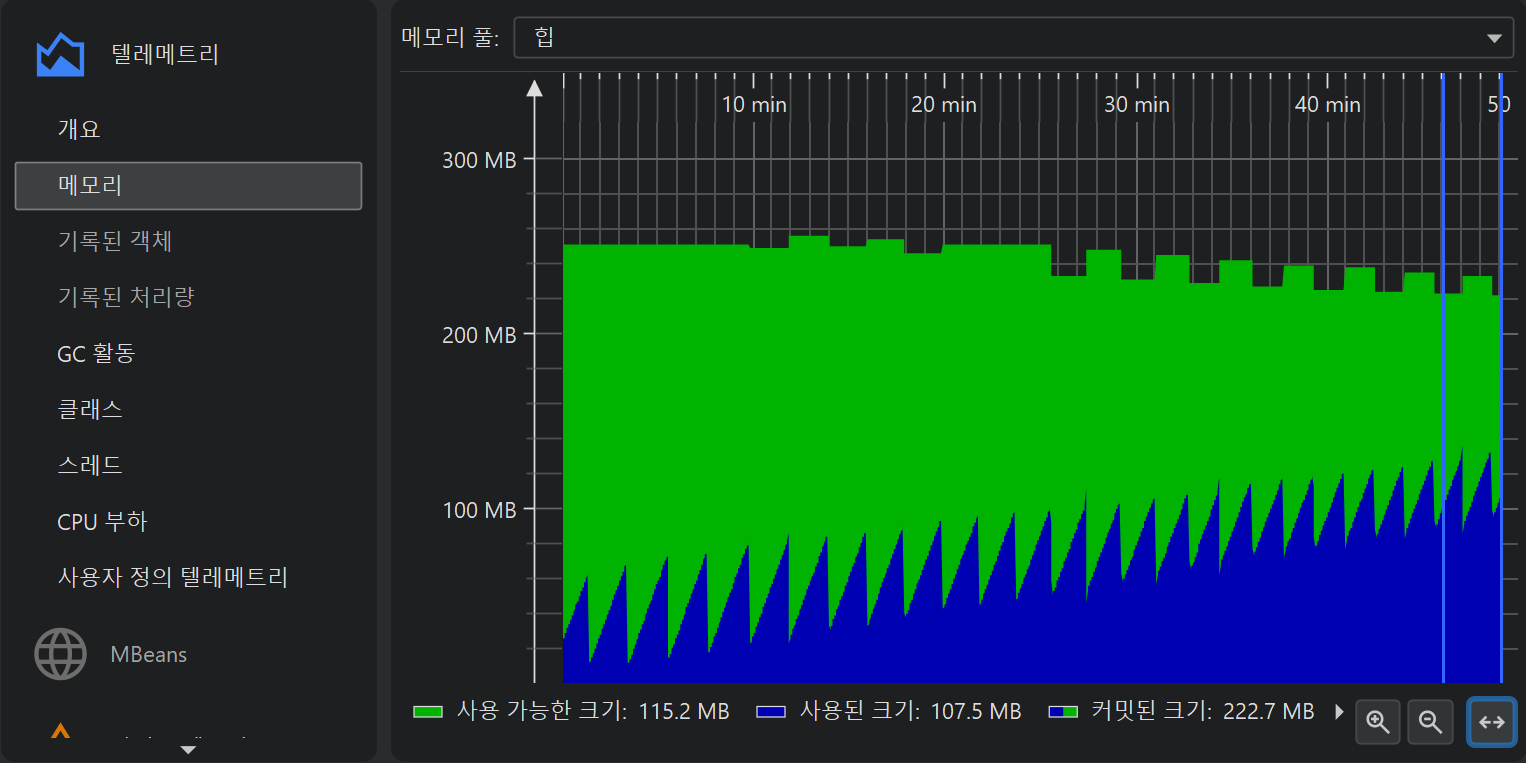
Task: Toggle fit-to-window horizontal arrows button
Action: (1491, 721)
